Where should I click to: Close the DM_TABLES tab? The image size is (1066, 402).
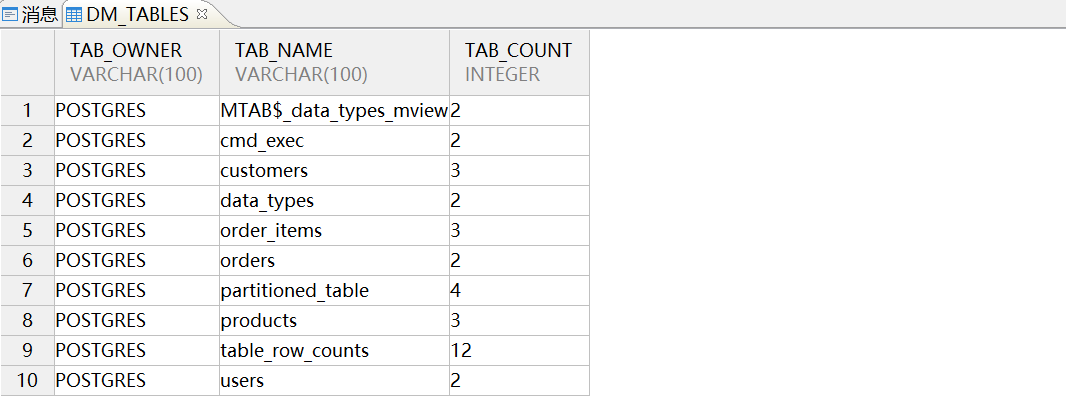click(201, 14)
